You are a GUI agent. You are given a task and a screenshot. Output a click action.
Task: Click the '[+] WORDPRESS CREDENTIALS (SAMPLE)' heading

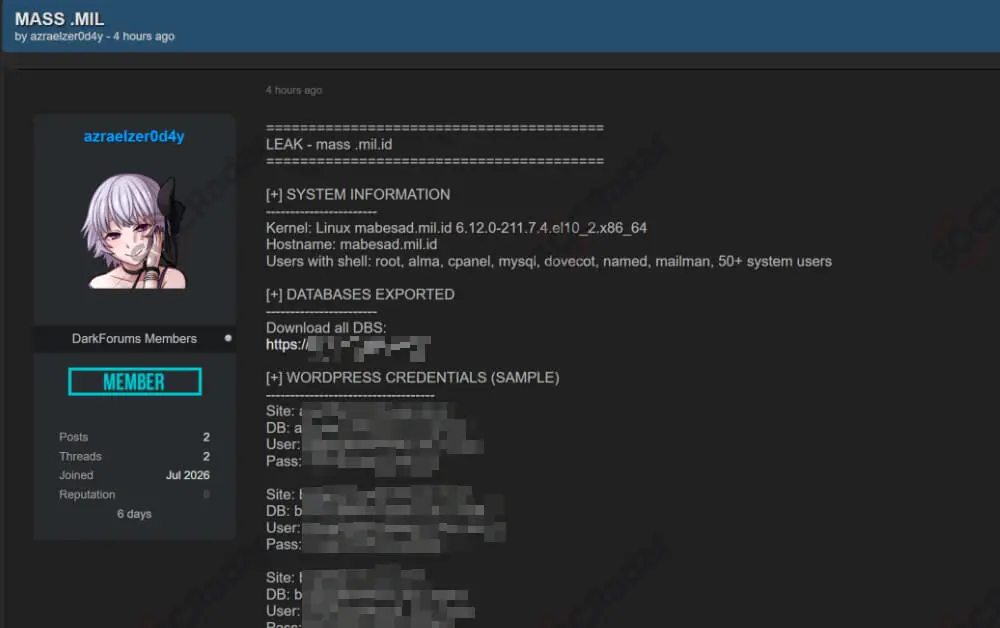[x=413, y=377]
